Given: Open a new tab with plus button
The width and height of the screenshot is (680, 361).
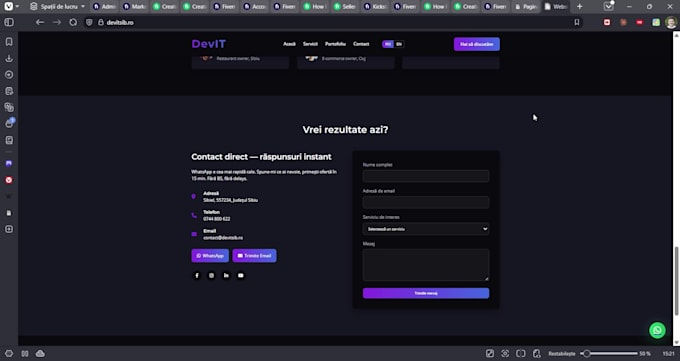Looking at the screenshot, I should coord(579,7).
